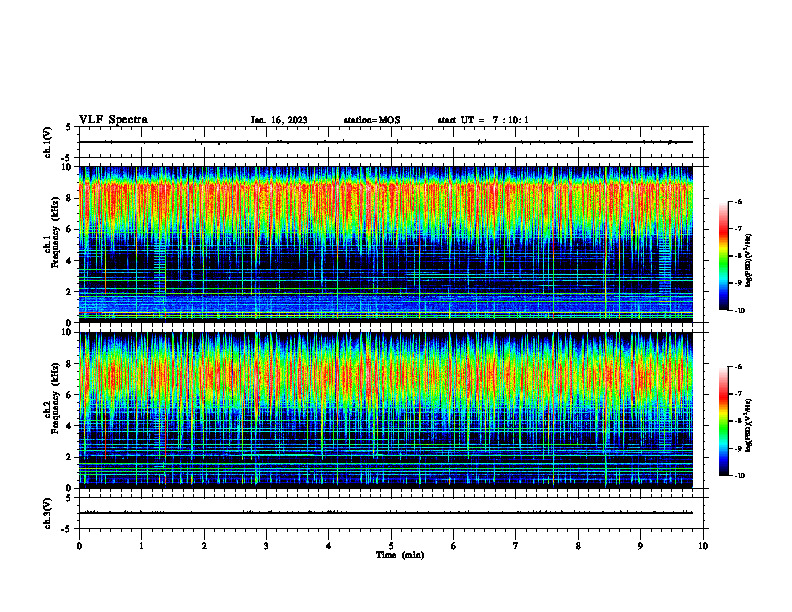792x612 pixels.
Task: Click time axis tick label '8'
Action: [578, 546]
